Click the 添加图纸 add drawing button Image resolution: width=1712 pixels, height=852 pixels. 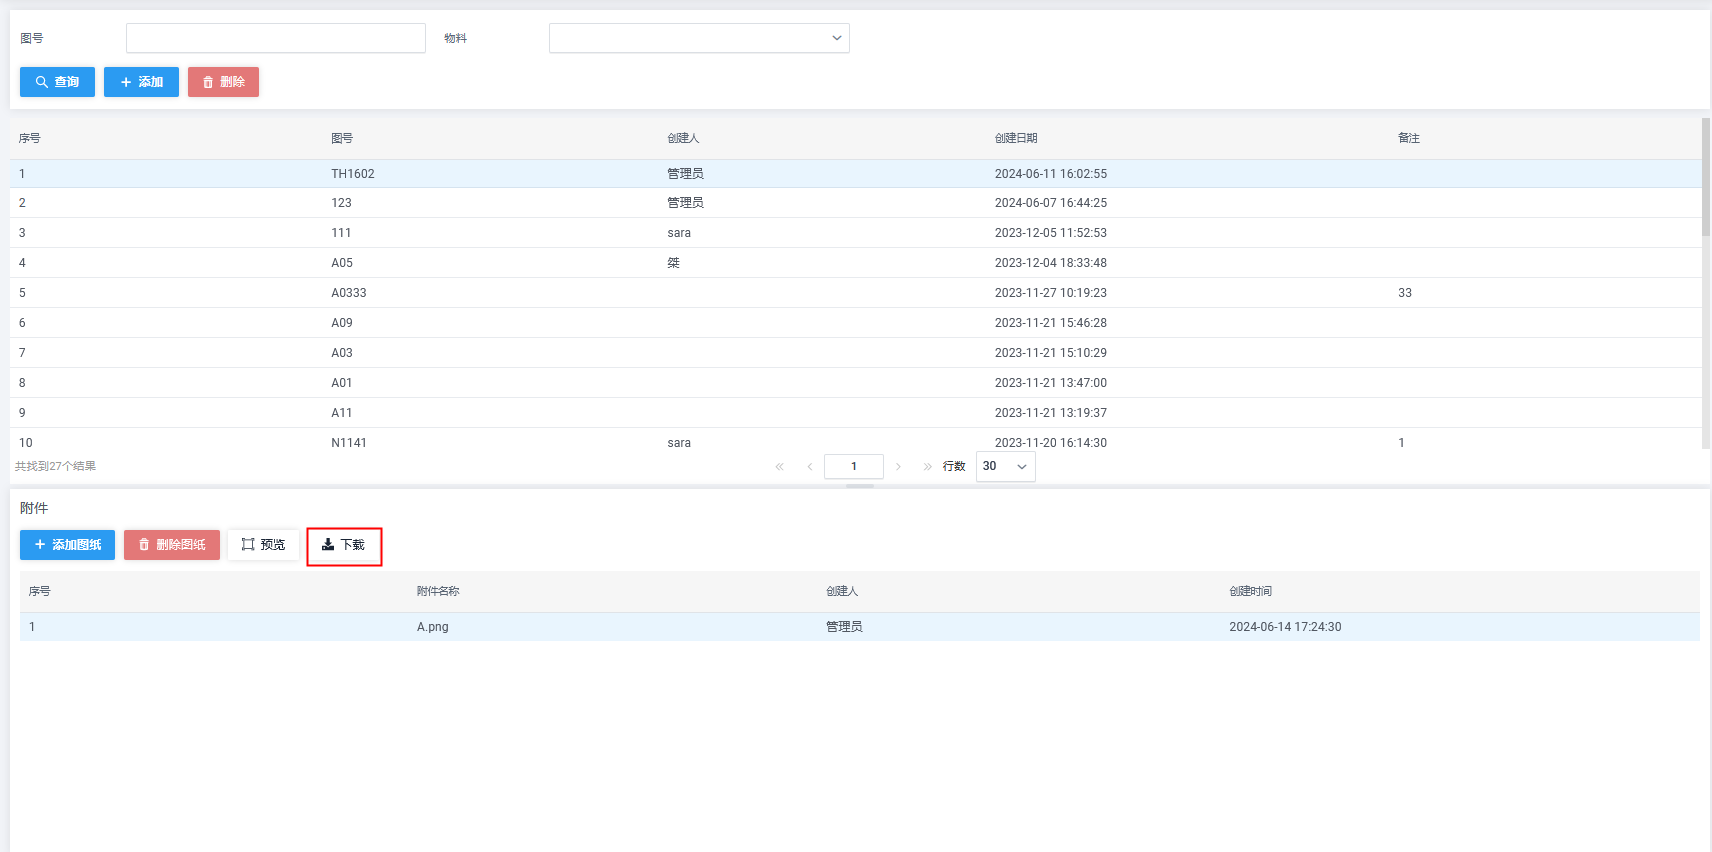[x=67, y=545]
